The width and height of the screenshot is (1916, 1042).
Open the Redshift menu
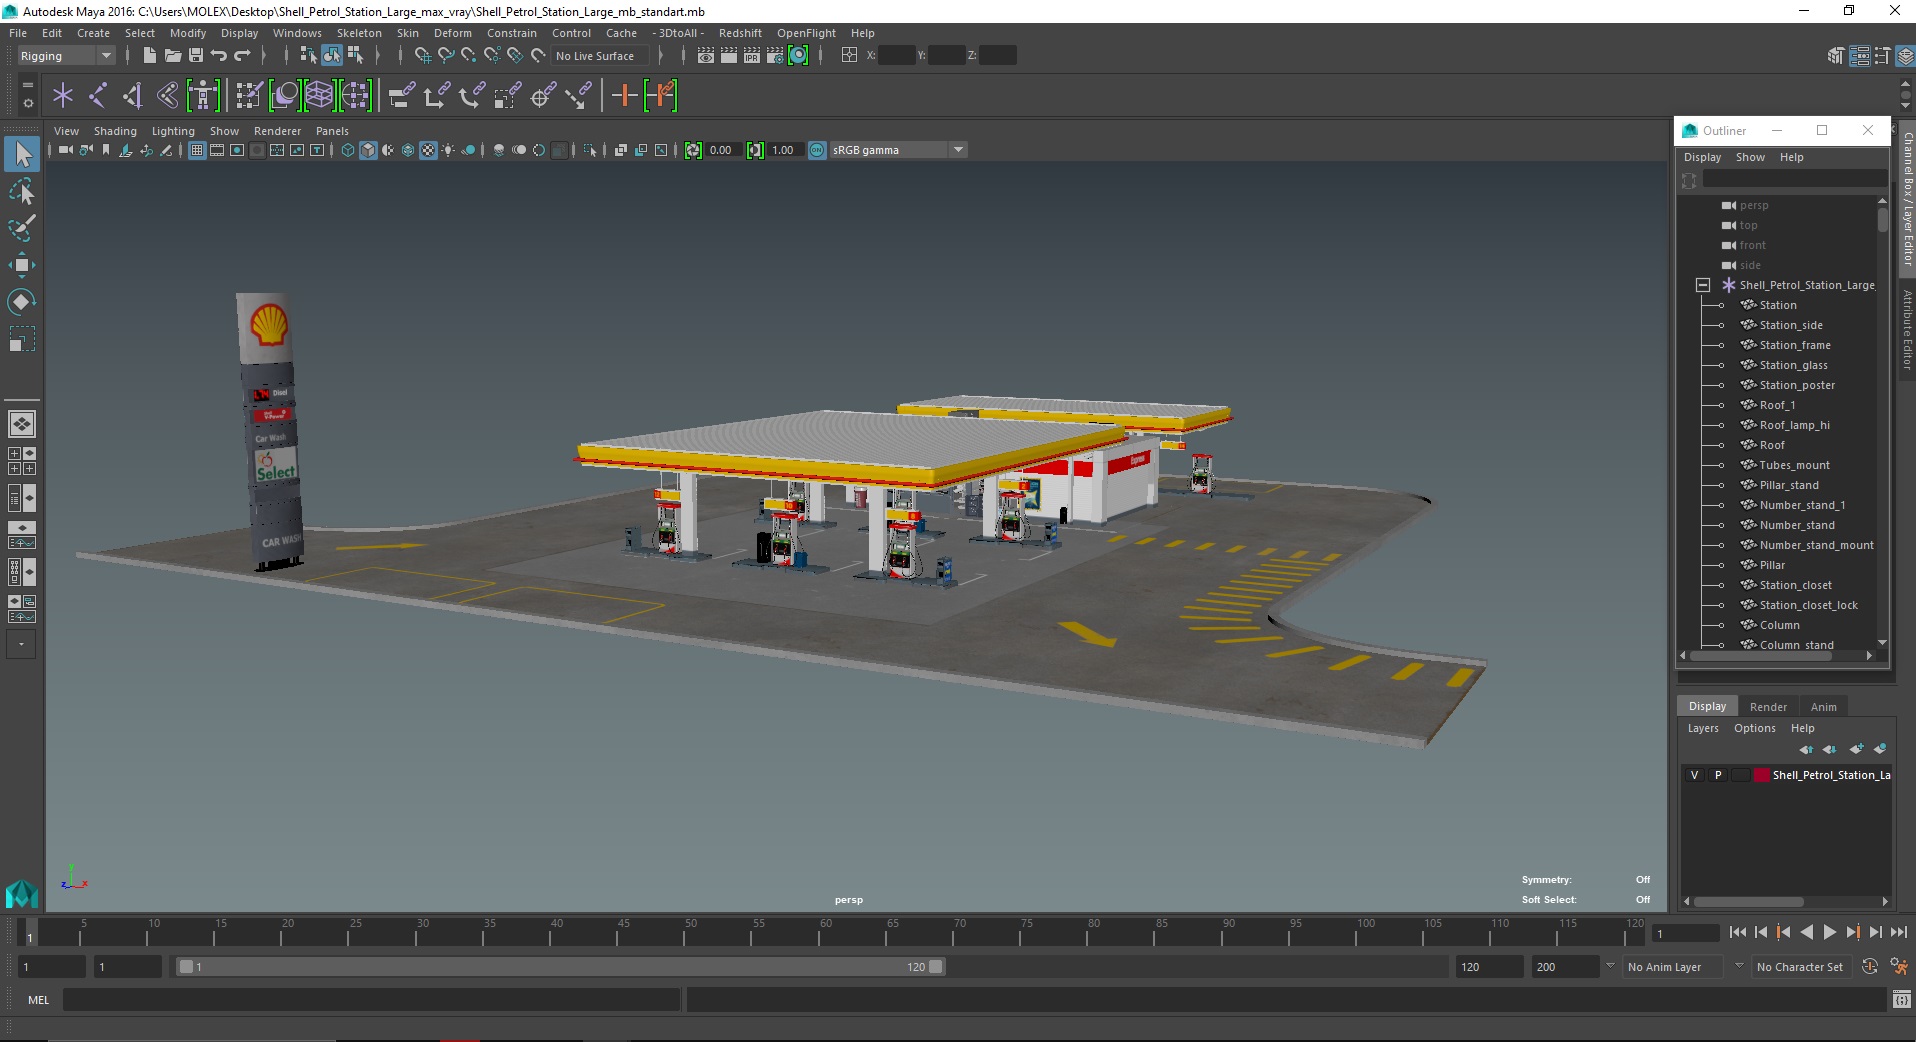(x=740, y=33)
